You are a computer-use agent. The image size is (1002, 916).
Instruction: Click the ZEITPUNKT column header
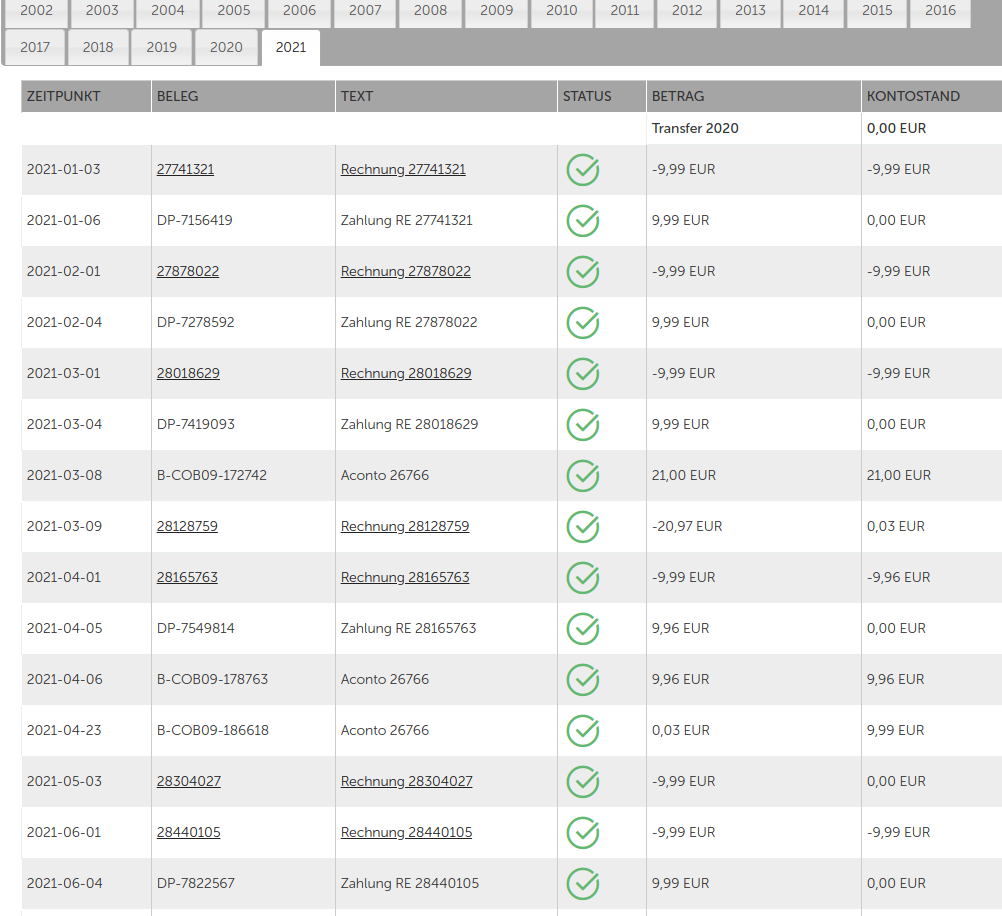63,97
